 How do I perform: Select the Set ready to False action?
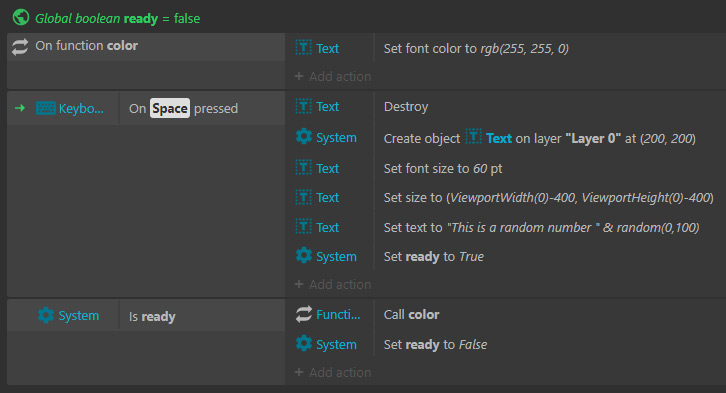click(435, 344)
